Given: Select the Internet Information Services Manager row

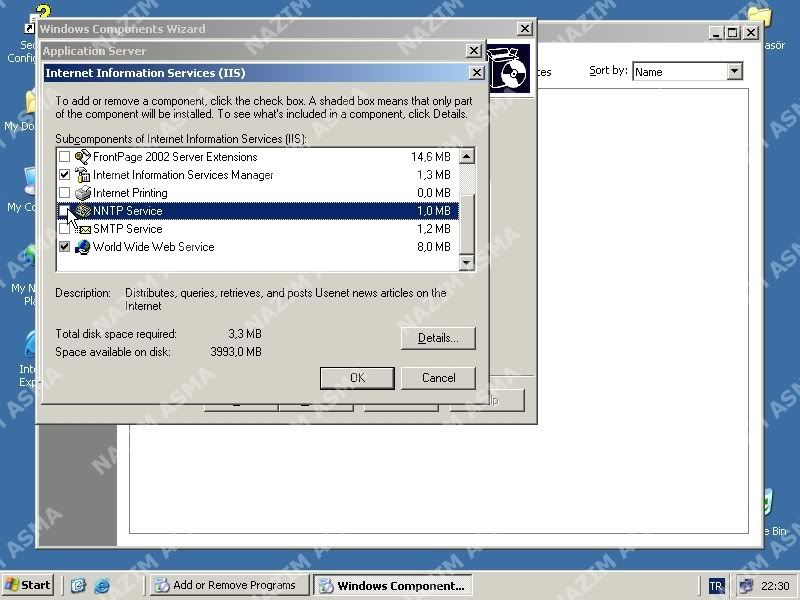Looking at the screenshot, I should pos(258,175).
